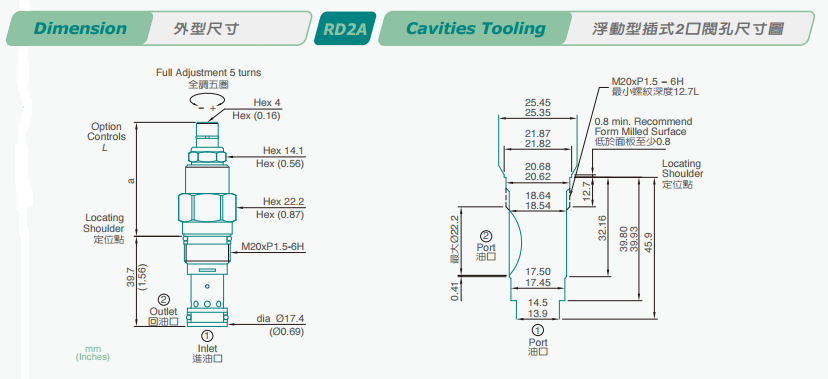Click the 25.45 bore diameter value
Screen dimensions: 828x379
tap(538, 103)
